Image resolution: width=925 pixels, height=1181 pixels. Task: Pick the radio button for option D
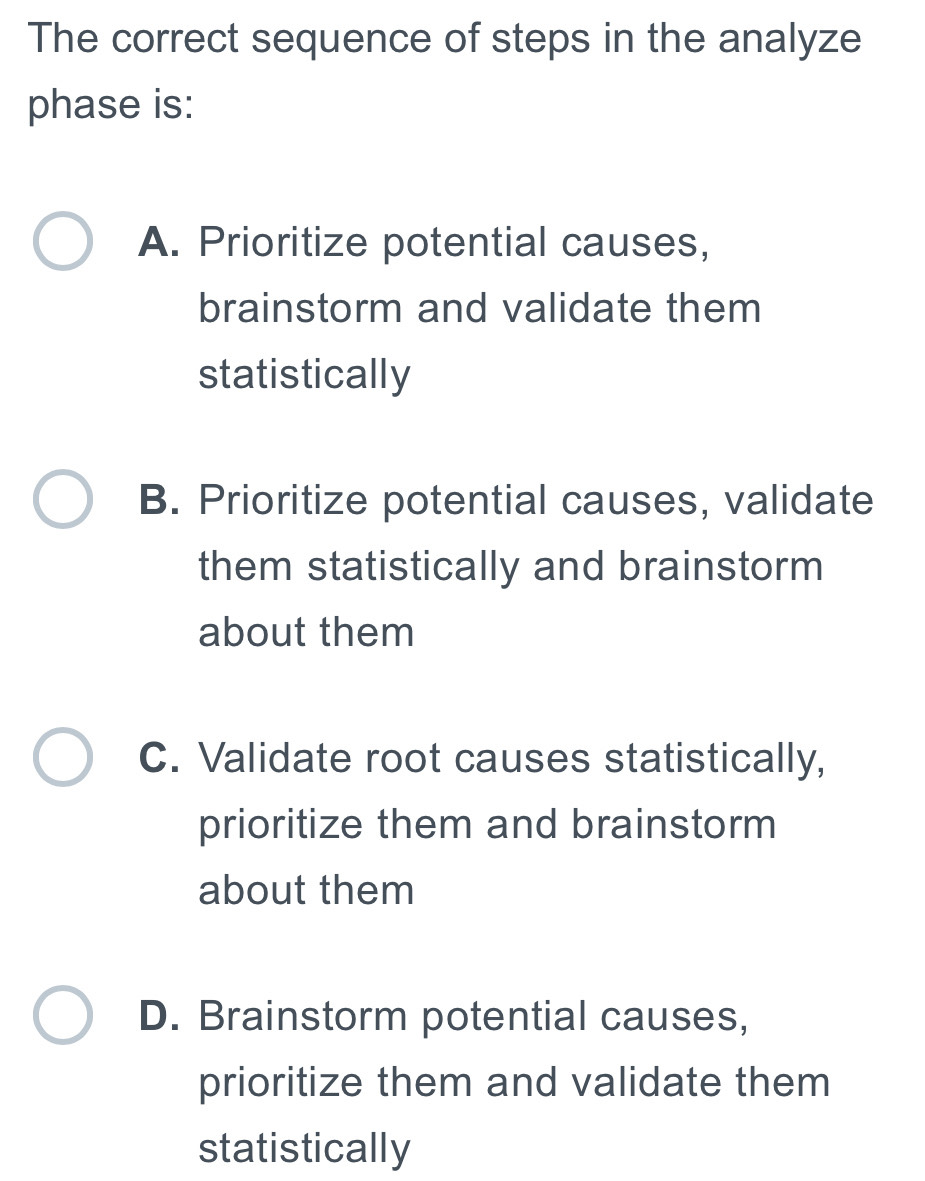[x=64, y=1016]
